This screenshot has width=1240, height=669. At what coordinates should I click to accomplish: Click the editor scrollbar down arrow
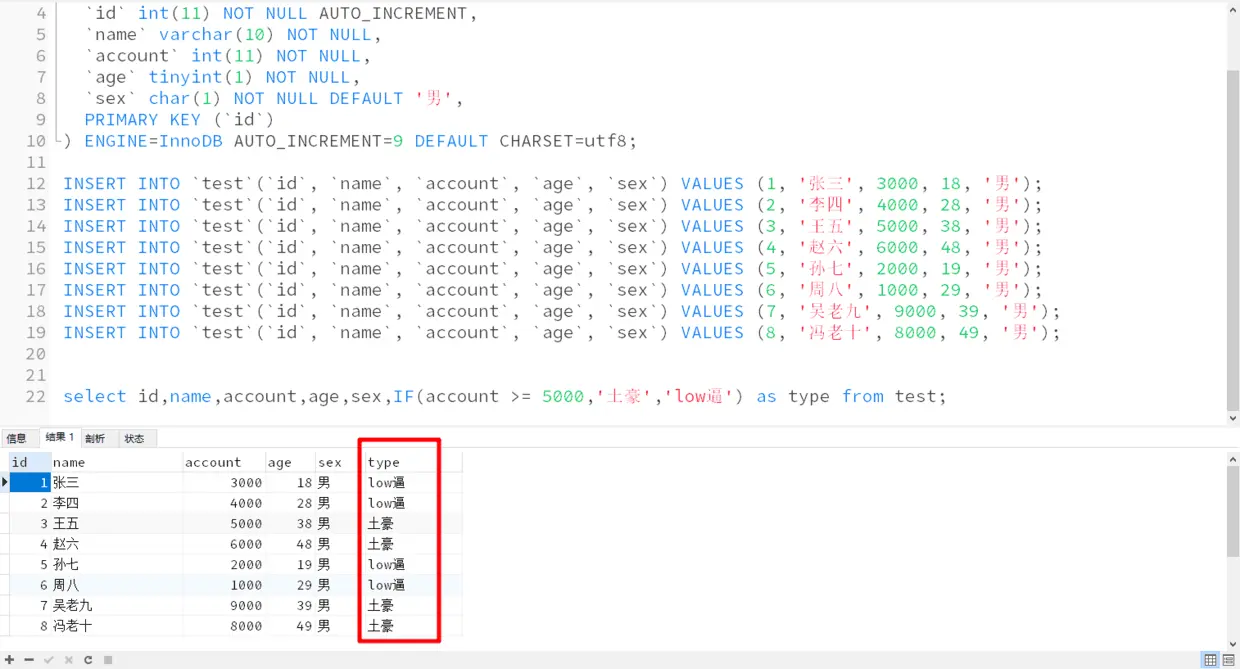[x=1233, y=419]
